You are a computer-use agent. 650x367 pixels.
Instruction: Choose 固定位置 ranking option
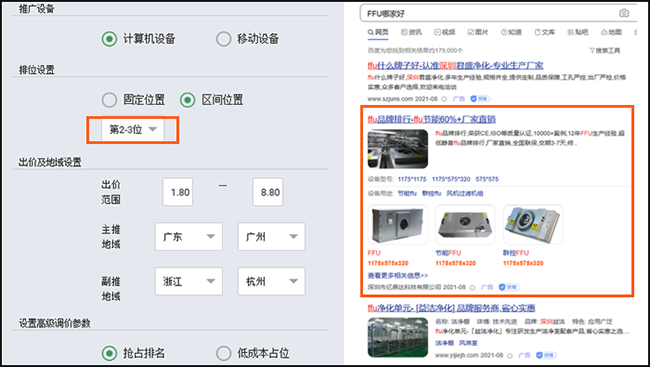[109, 100]
